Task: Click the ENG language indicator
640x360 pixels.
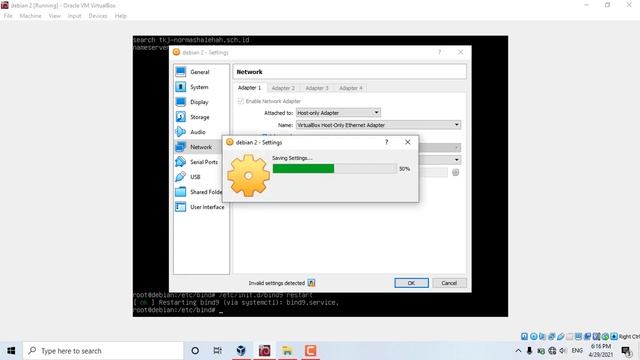Action: tap(577, 351)
